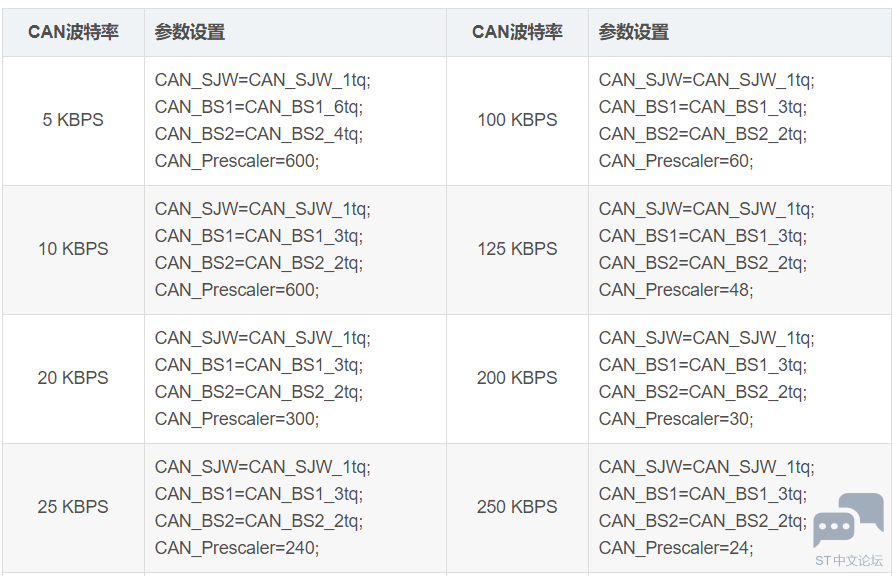Viewport: 892px width, 576px height.
Task: Click the first 参数设置 column header
Action: [x=189, y=32]
